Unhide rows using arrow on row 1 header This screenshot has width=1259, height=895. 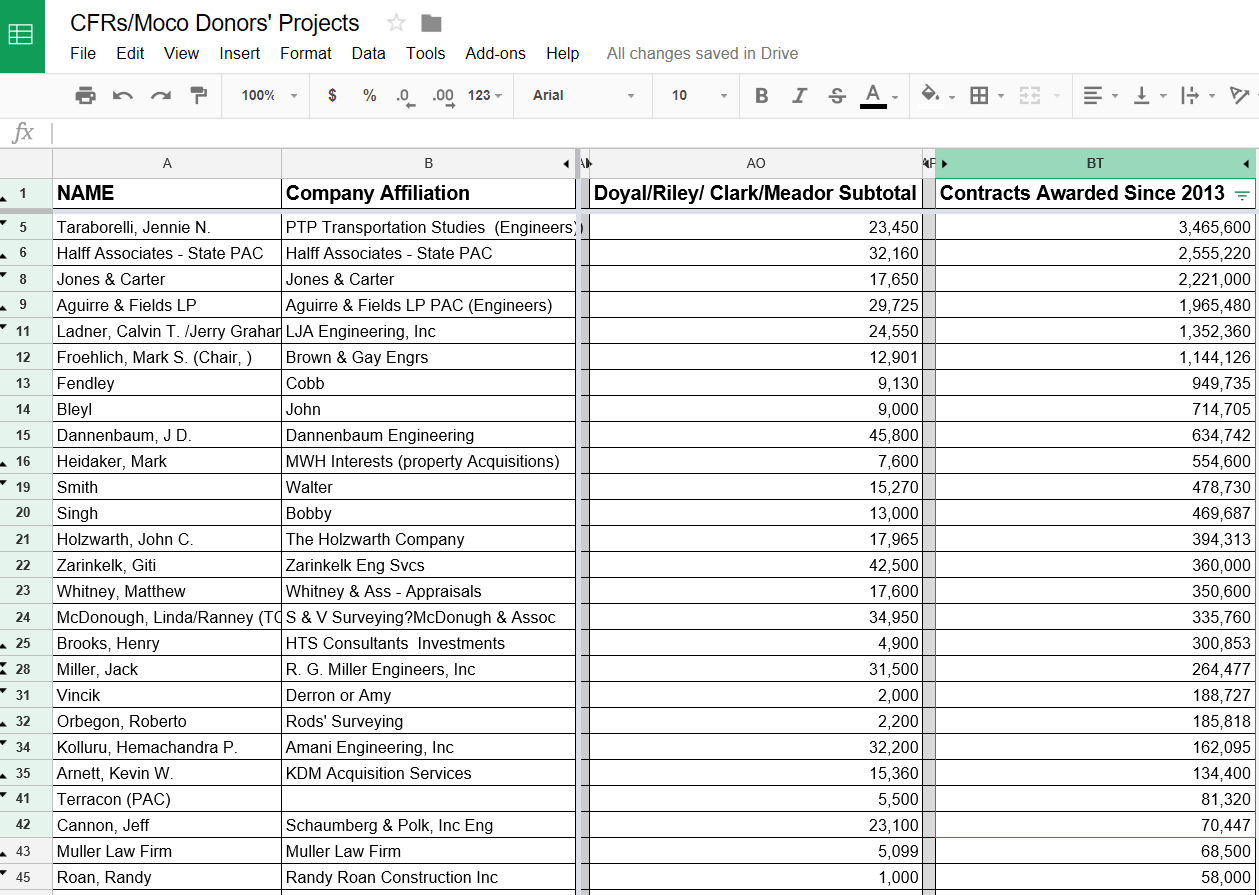[x=4, y=199]
